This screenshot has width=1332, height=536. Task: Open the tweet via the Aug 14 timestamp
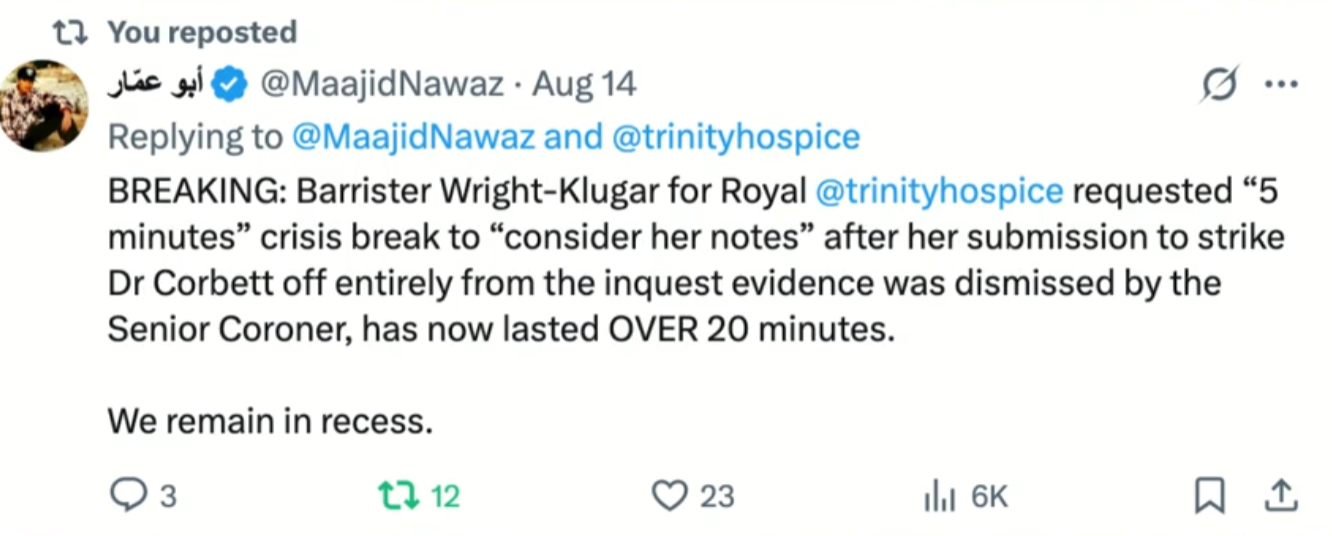[584, 85]
